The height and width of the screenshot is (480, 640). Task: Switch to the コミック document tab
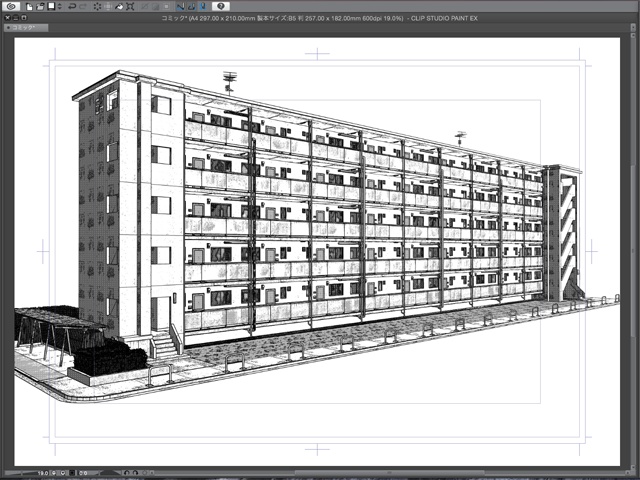pyautogui.click(x=26, y=27)
